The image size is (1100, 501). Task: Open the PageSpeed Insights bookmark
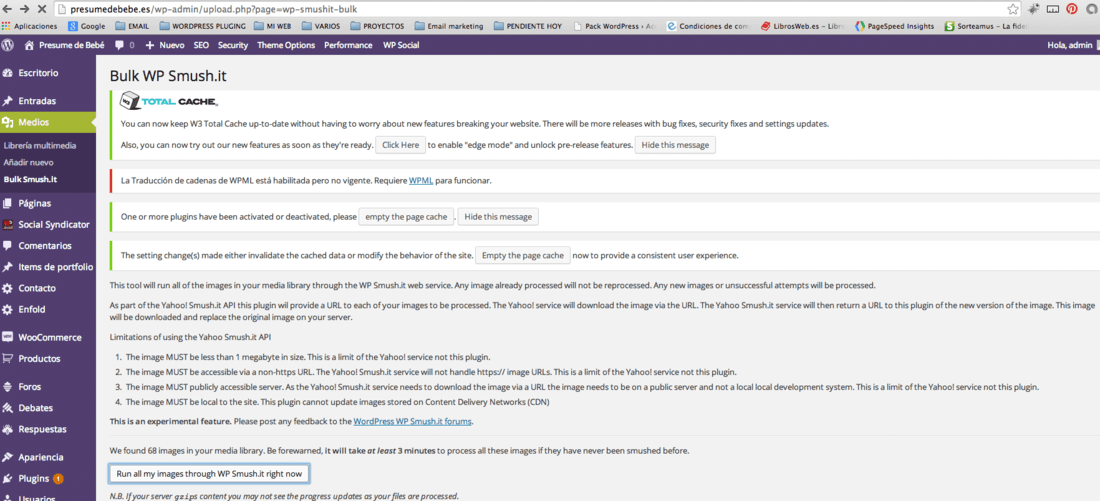(x=894, y=26)
